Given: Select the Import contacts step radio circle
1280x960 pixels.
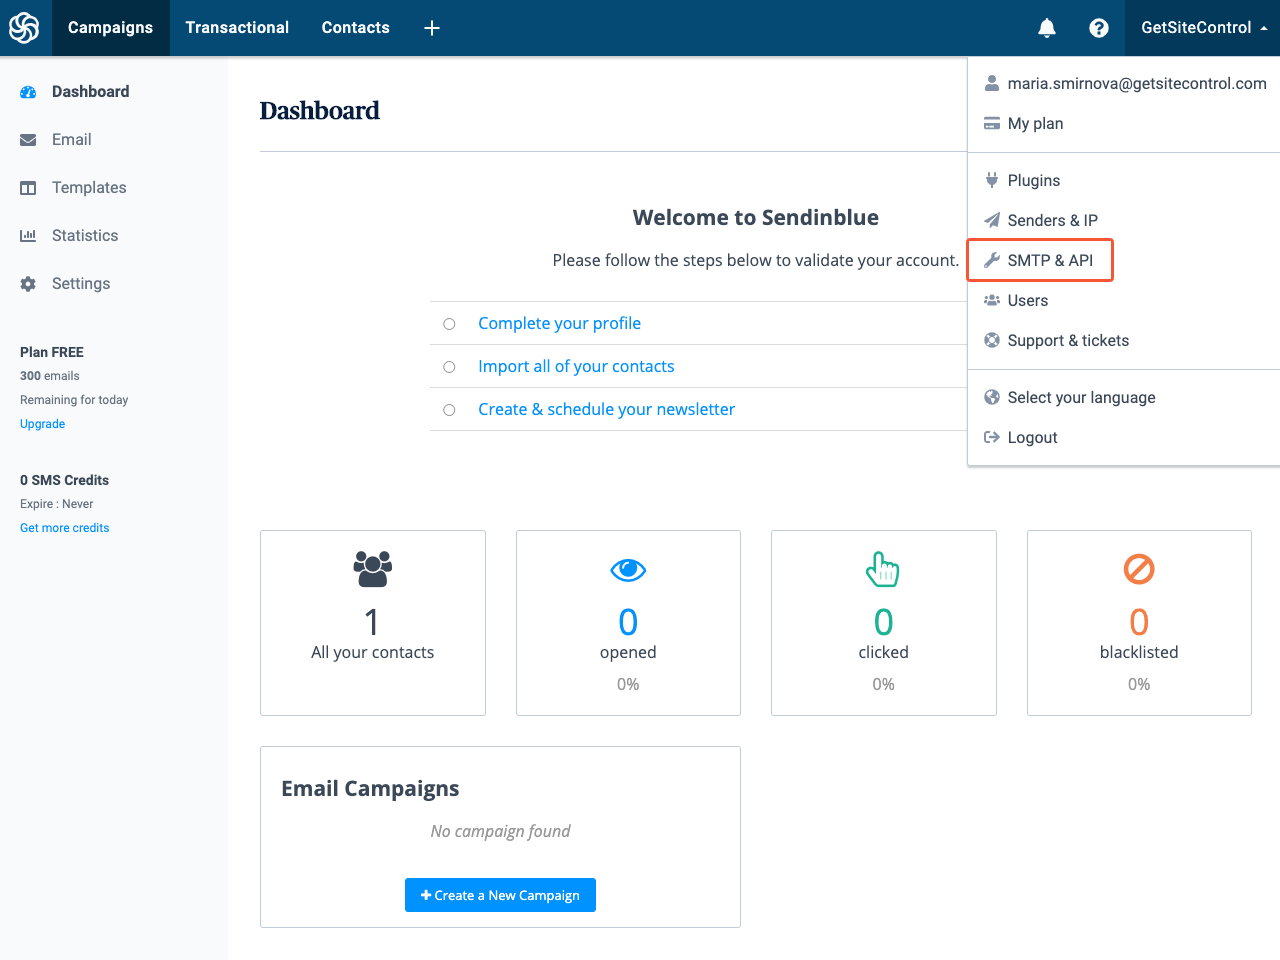Looking at the screenshot, I should pyautogui.click(x=449, y=367).
